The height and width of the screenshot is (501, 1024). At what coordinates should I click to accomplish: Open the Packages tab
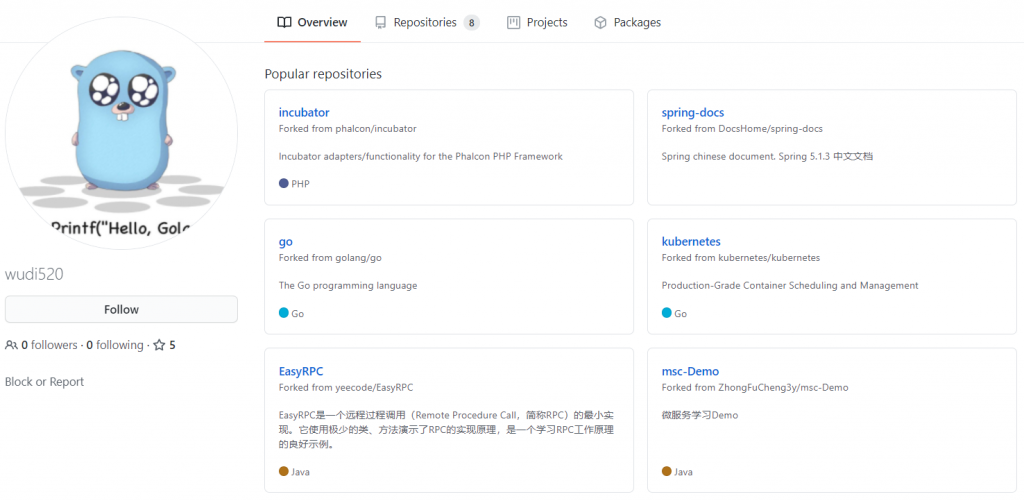[636, 22]
